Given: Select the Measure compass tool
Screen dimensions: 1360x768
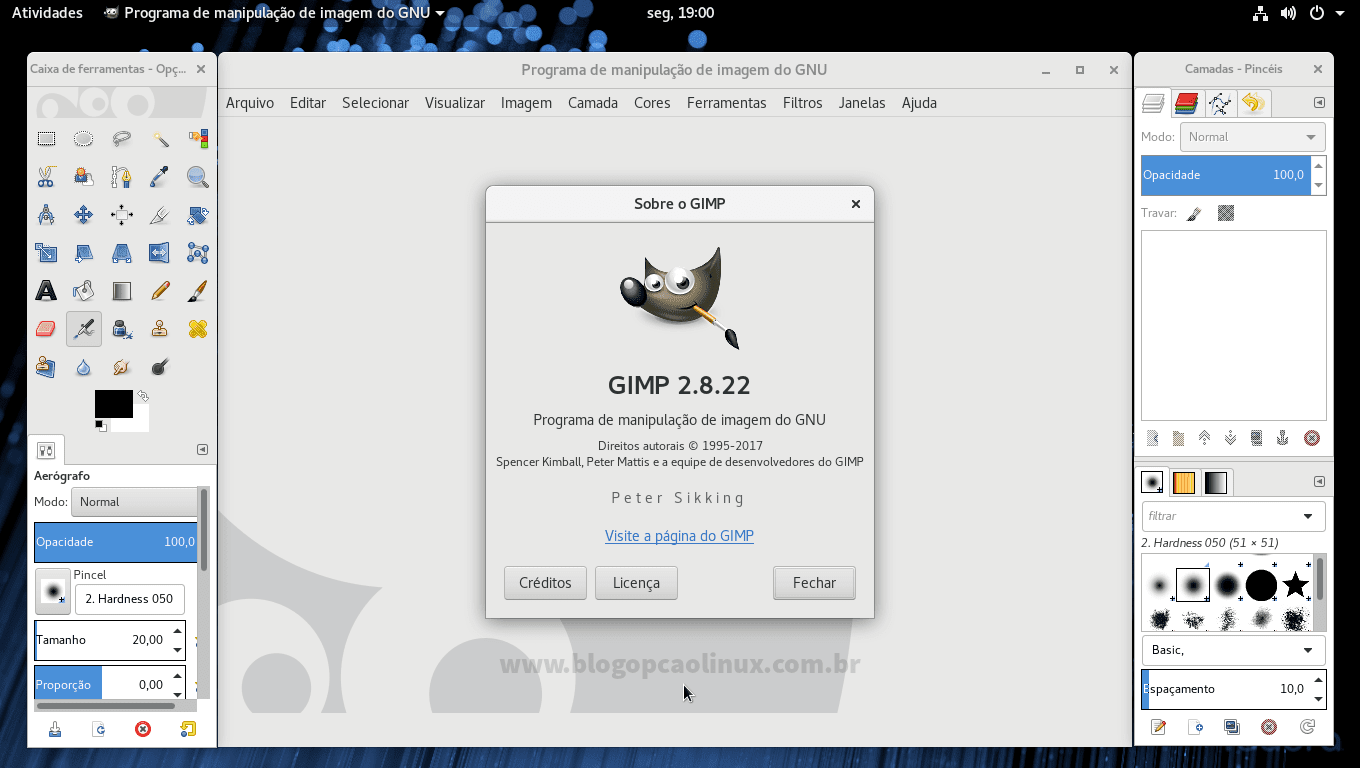Looking at the screenshot, I should [46, 215].
